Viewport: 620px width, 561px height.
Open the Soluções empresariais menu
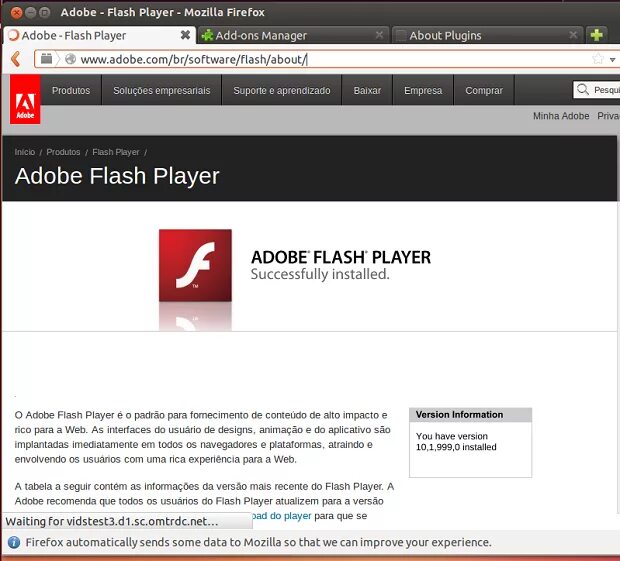pos(162,90)
